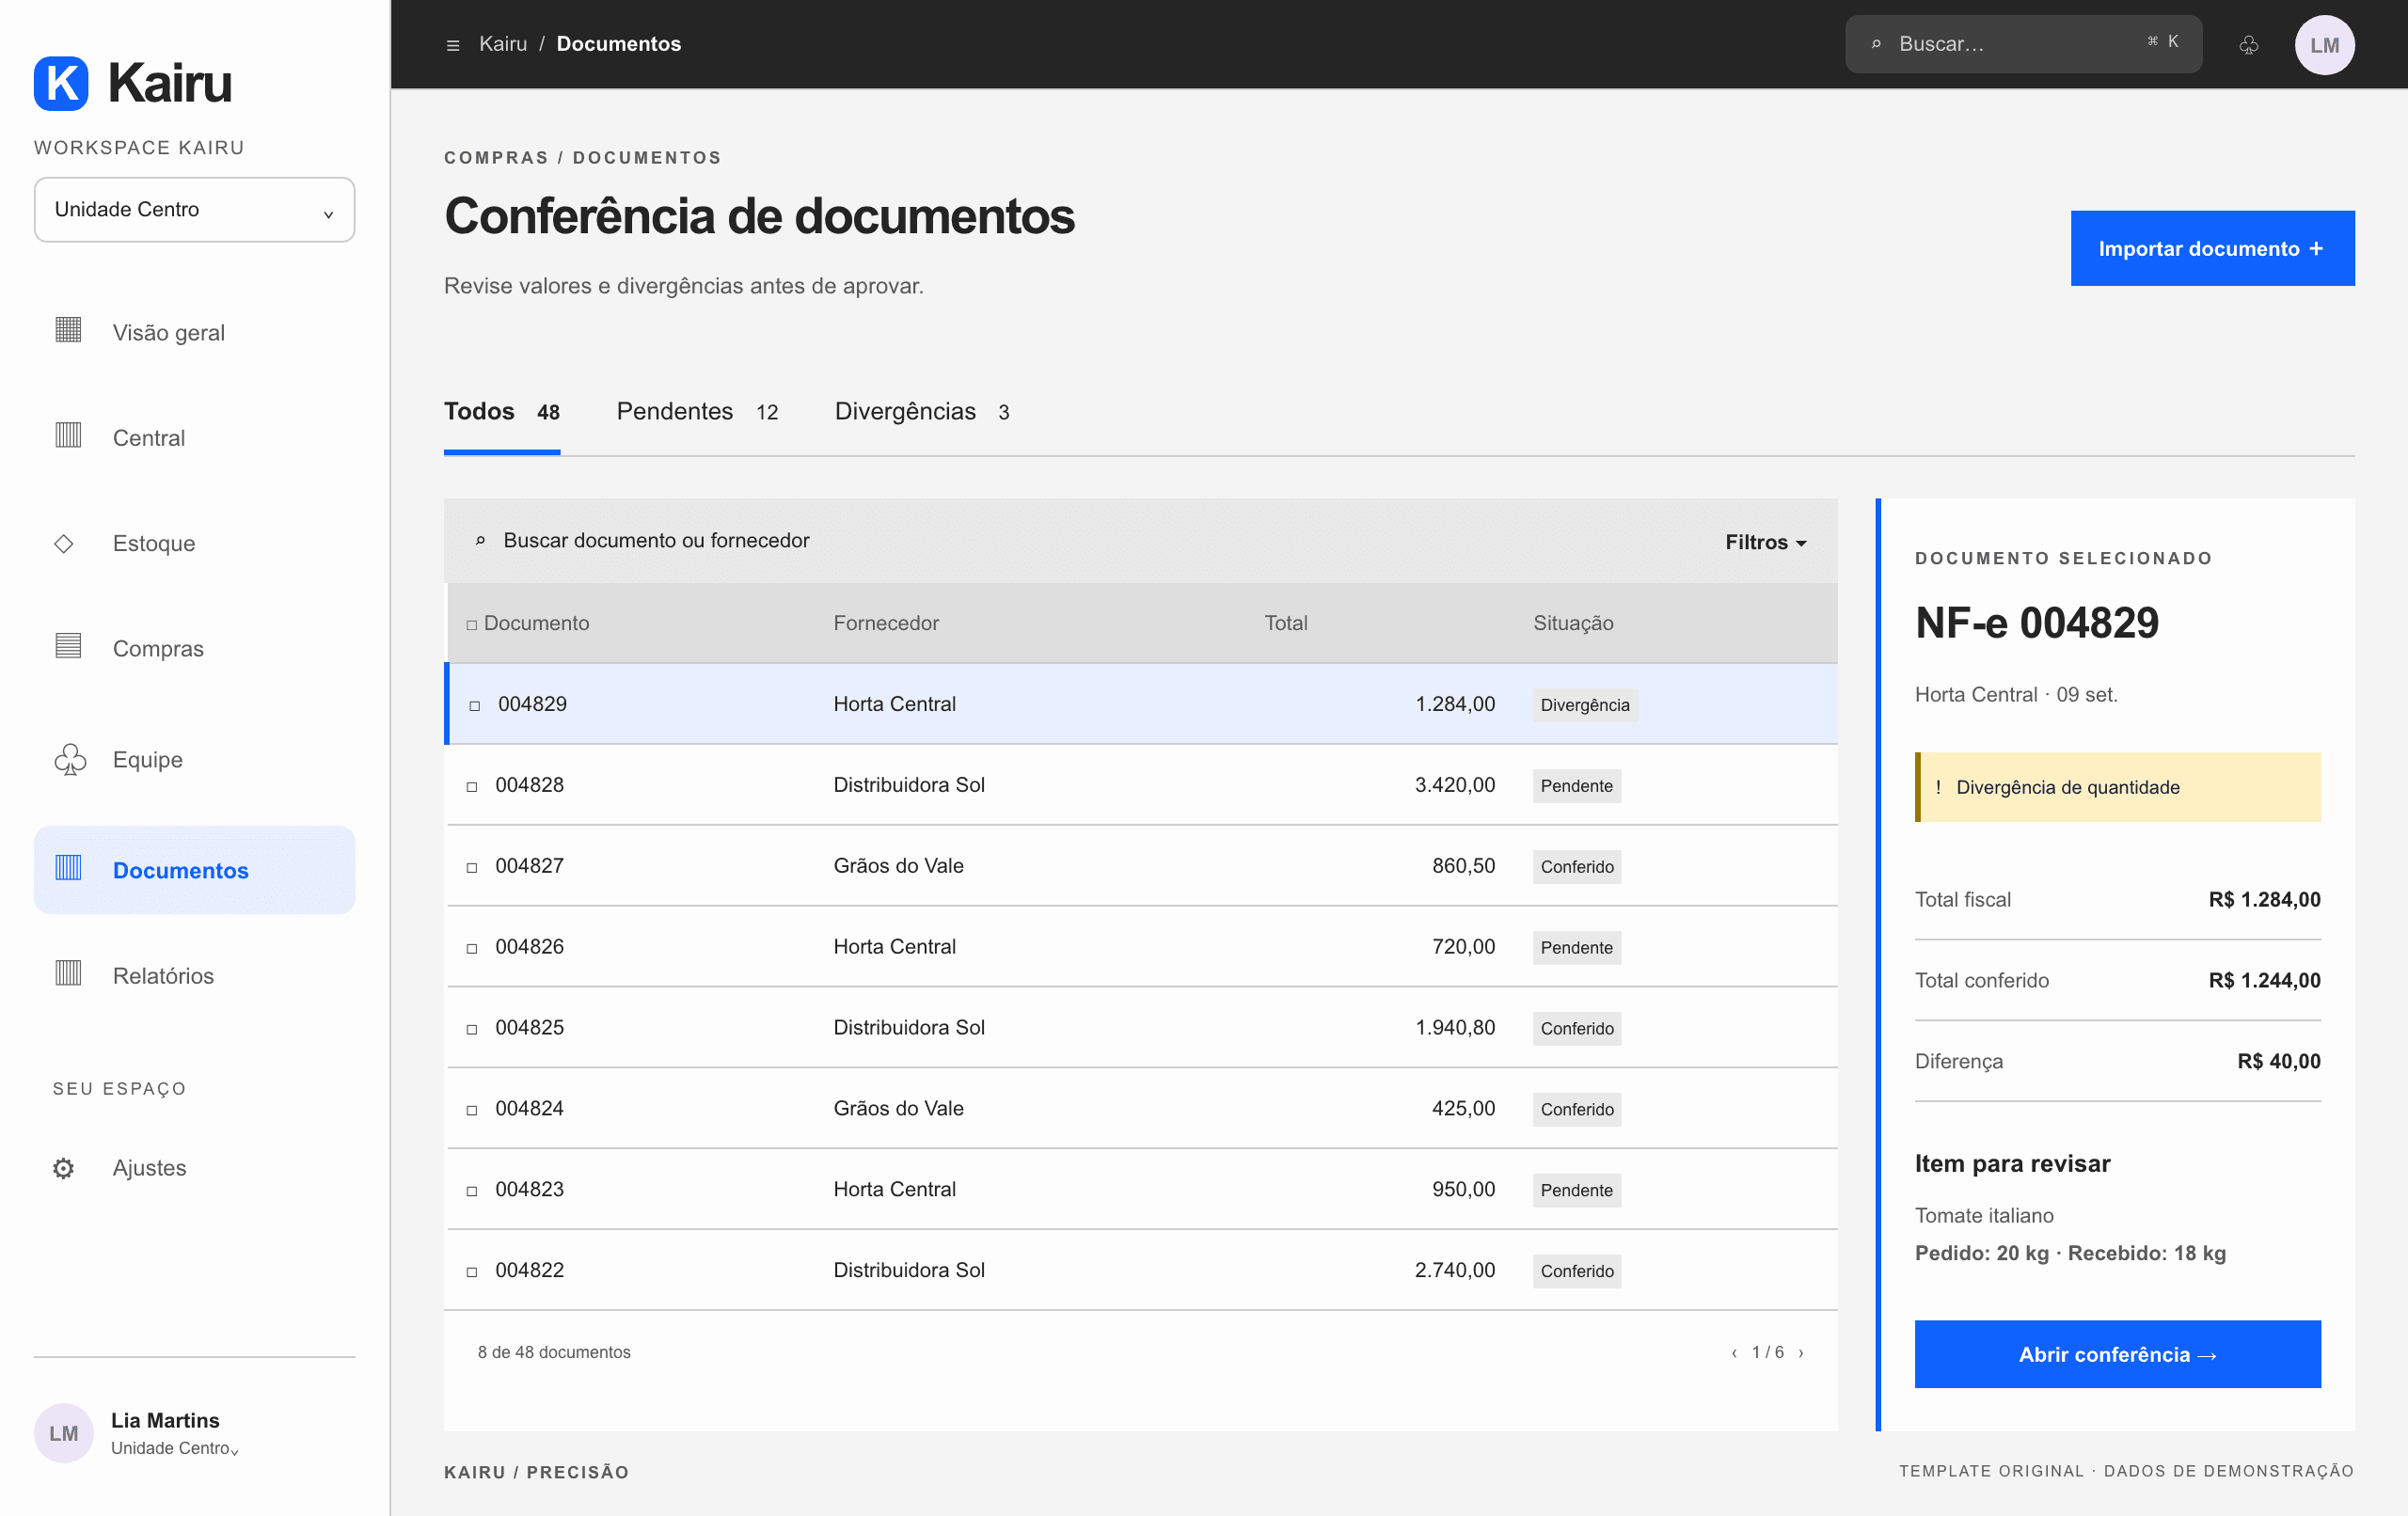The height and width of the screenshot is (1516, 2408).
Task: Check the box for document 004828
Action: pyautogui.click(x=472, y=787)
